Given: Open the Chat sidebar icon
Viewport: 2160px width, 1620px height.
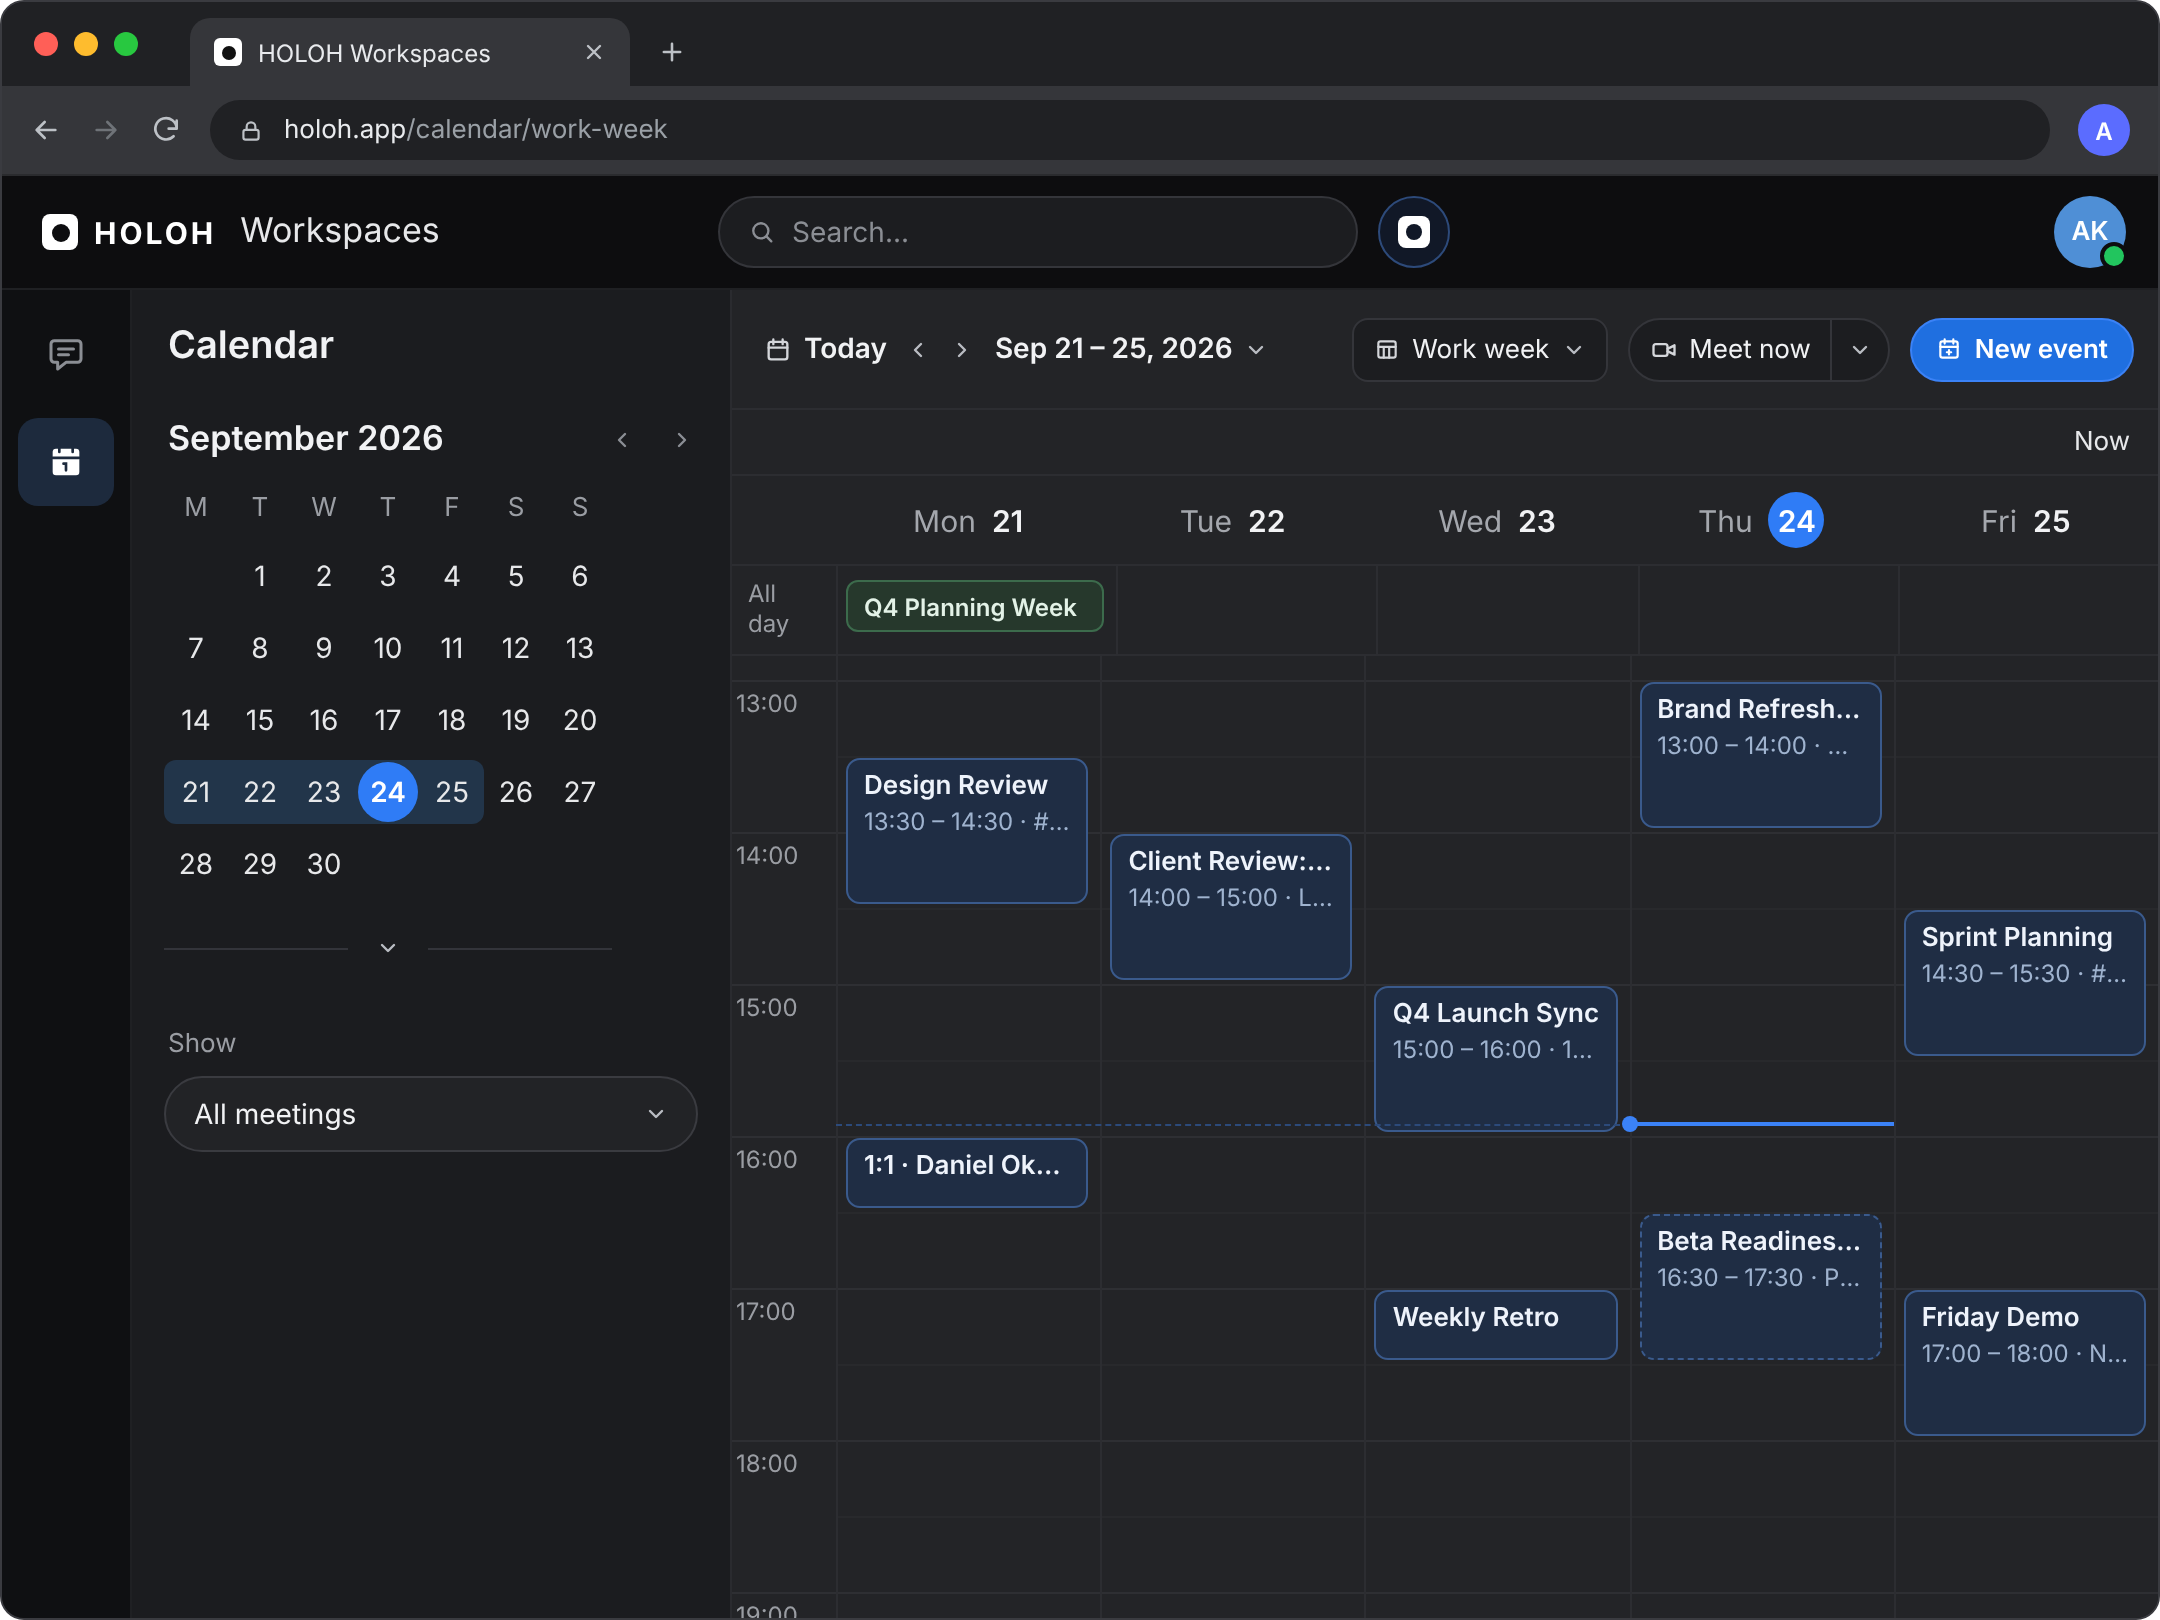Looking at the screenshot, I should click(x=66, y=353).
